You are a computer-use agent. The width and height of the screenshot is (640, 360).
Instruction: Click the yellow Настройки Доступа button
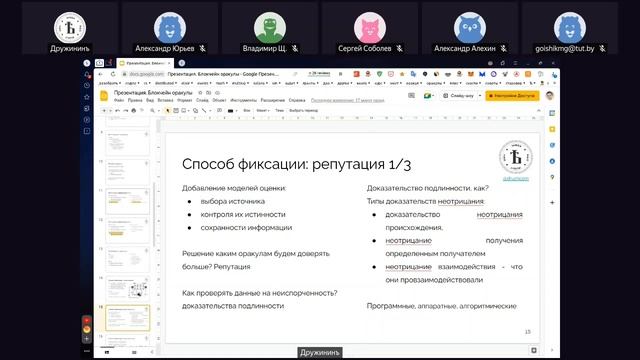coord(513,96)
